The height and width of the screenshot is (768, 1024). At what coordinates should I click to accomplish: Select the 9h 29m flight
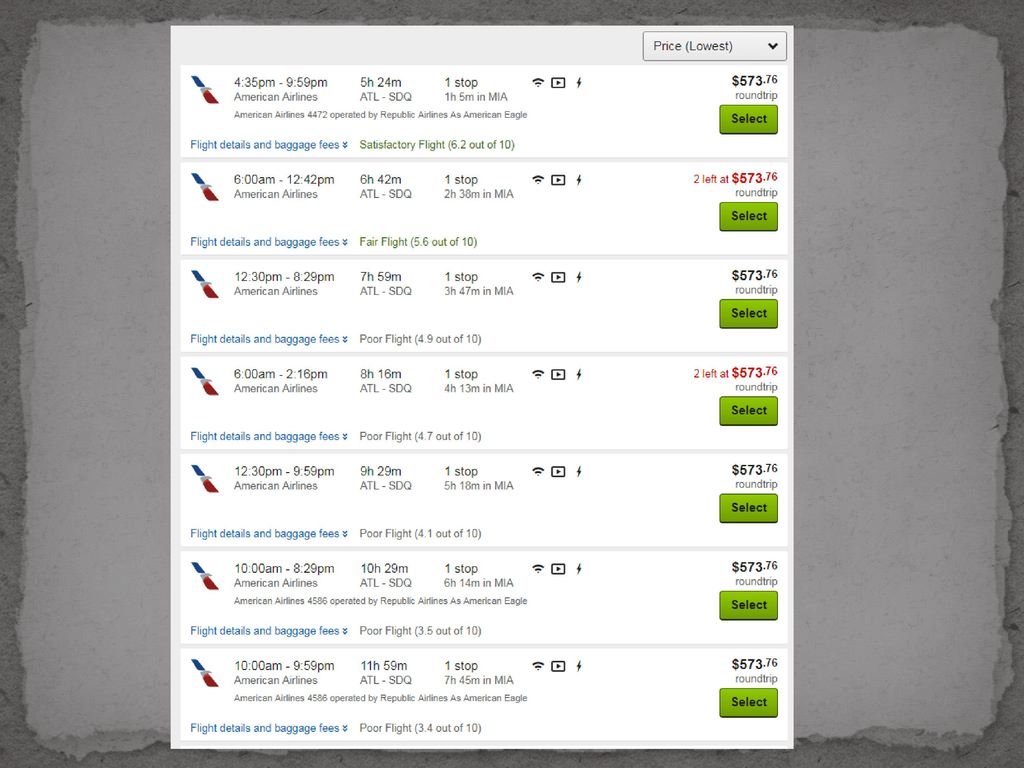(748, 508)
